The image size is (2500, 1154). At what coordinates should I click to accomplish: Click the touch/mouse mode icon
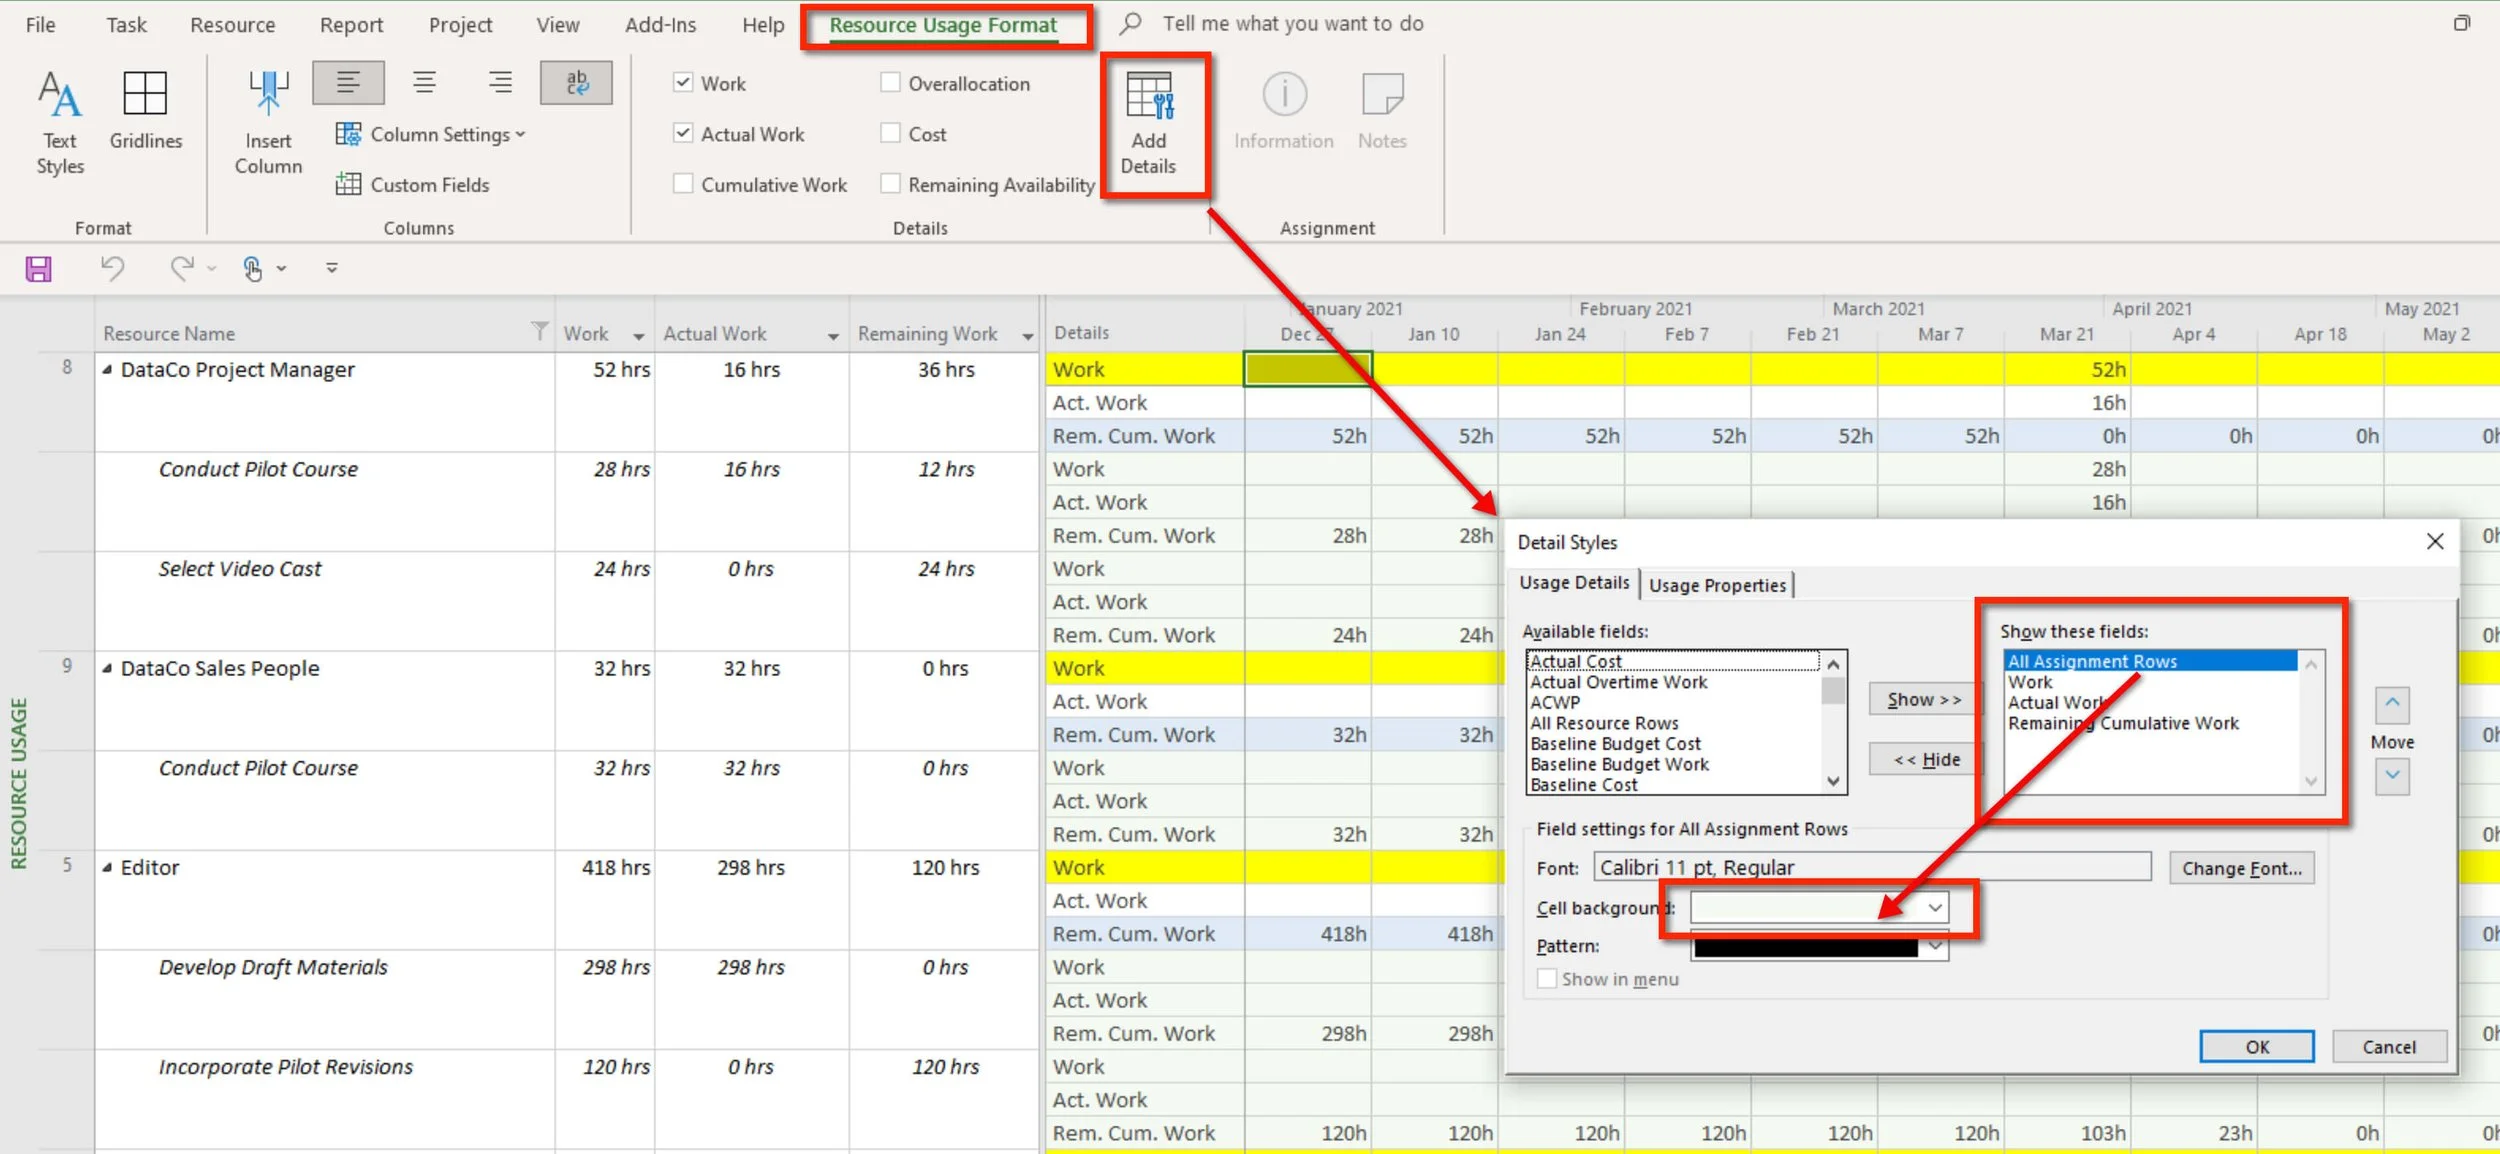253,268
